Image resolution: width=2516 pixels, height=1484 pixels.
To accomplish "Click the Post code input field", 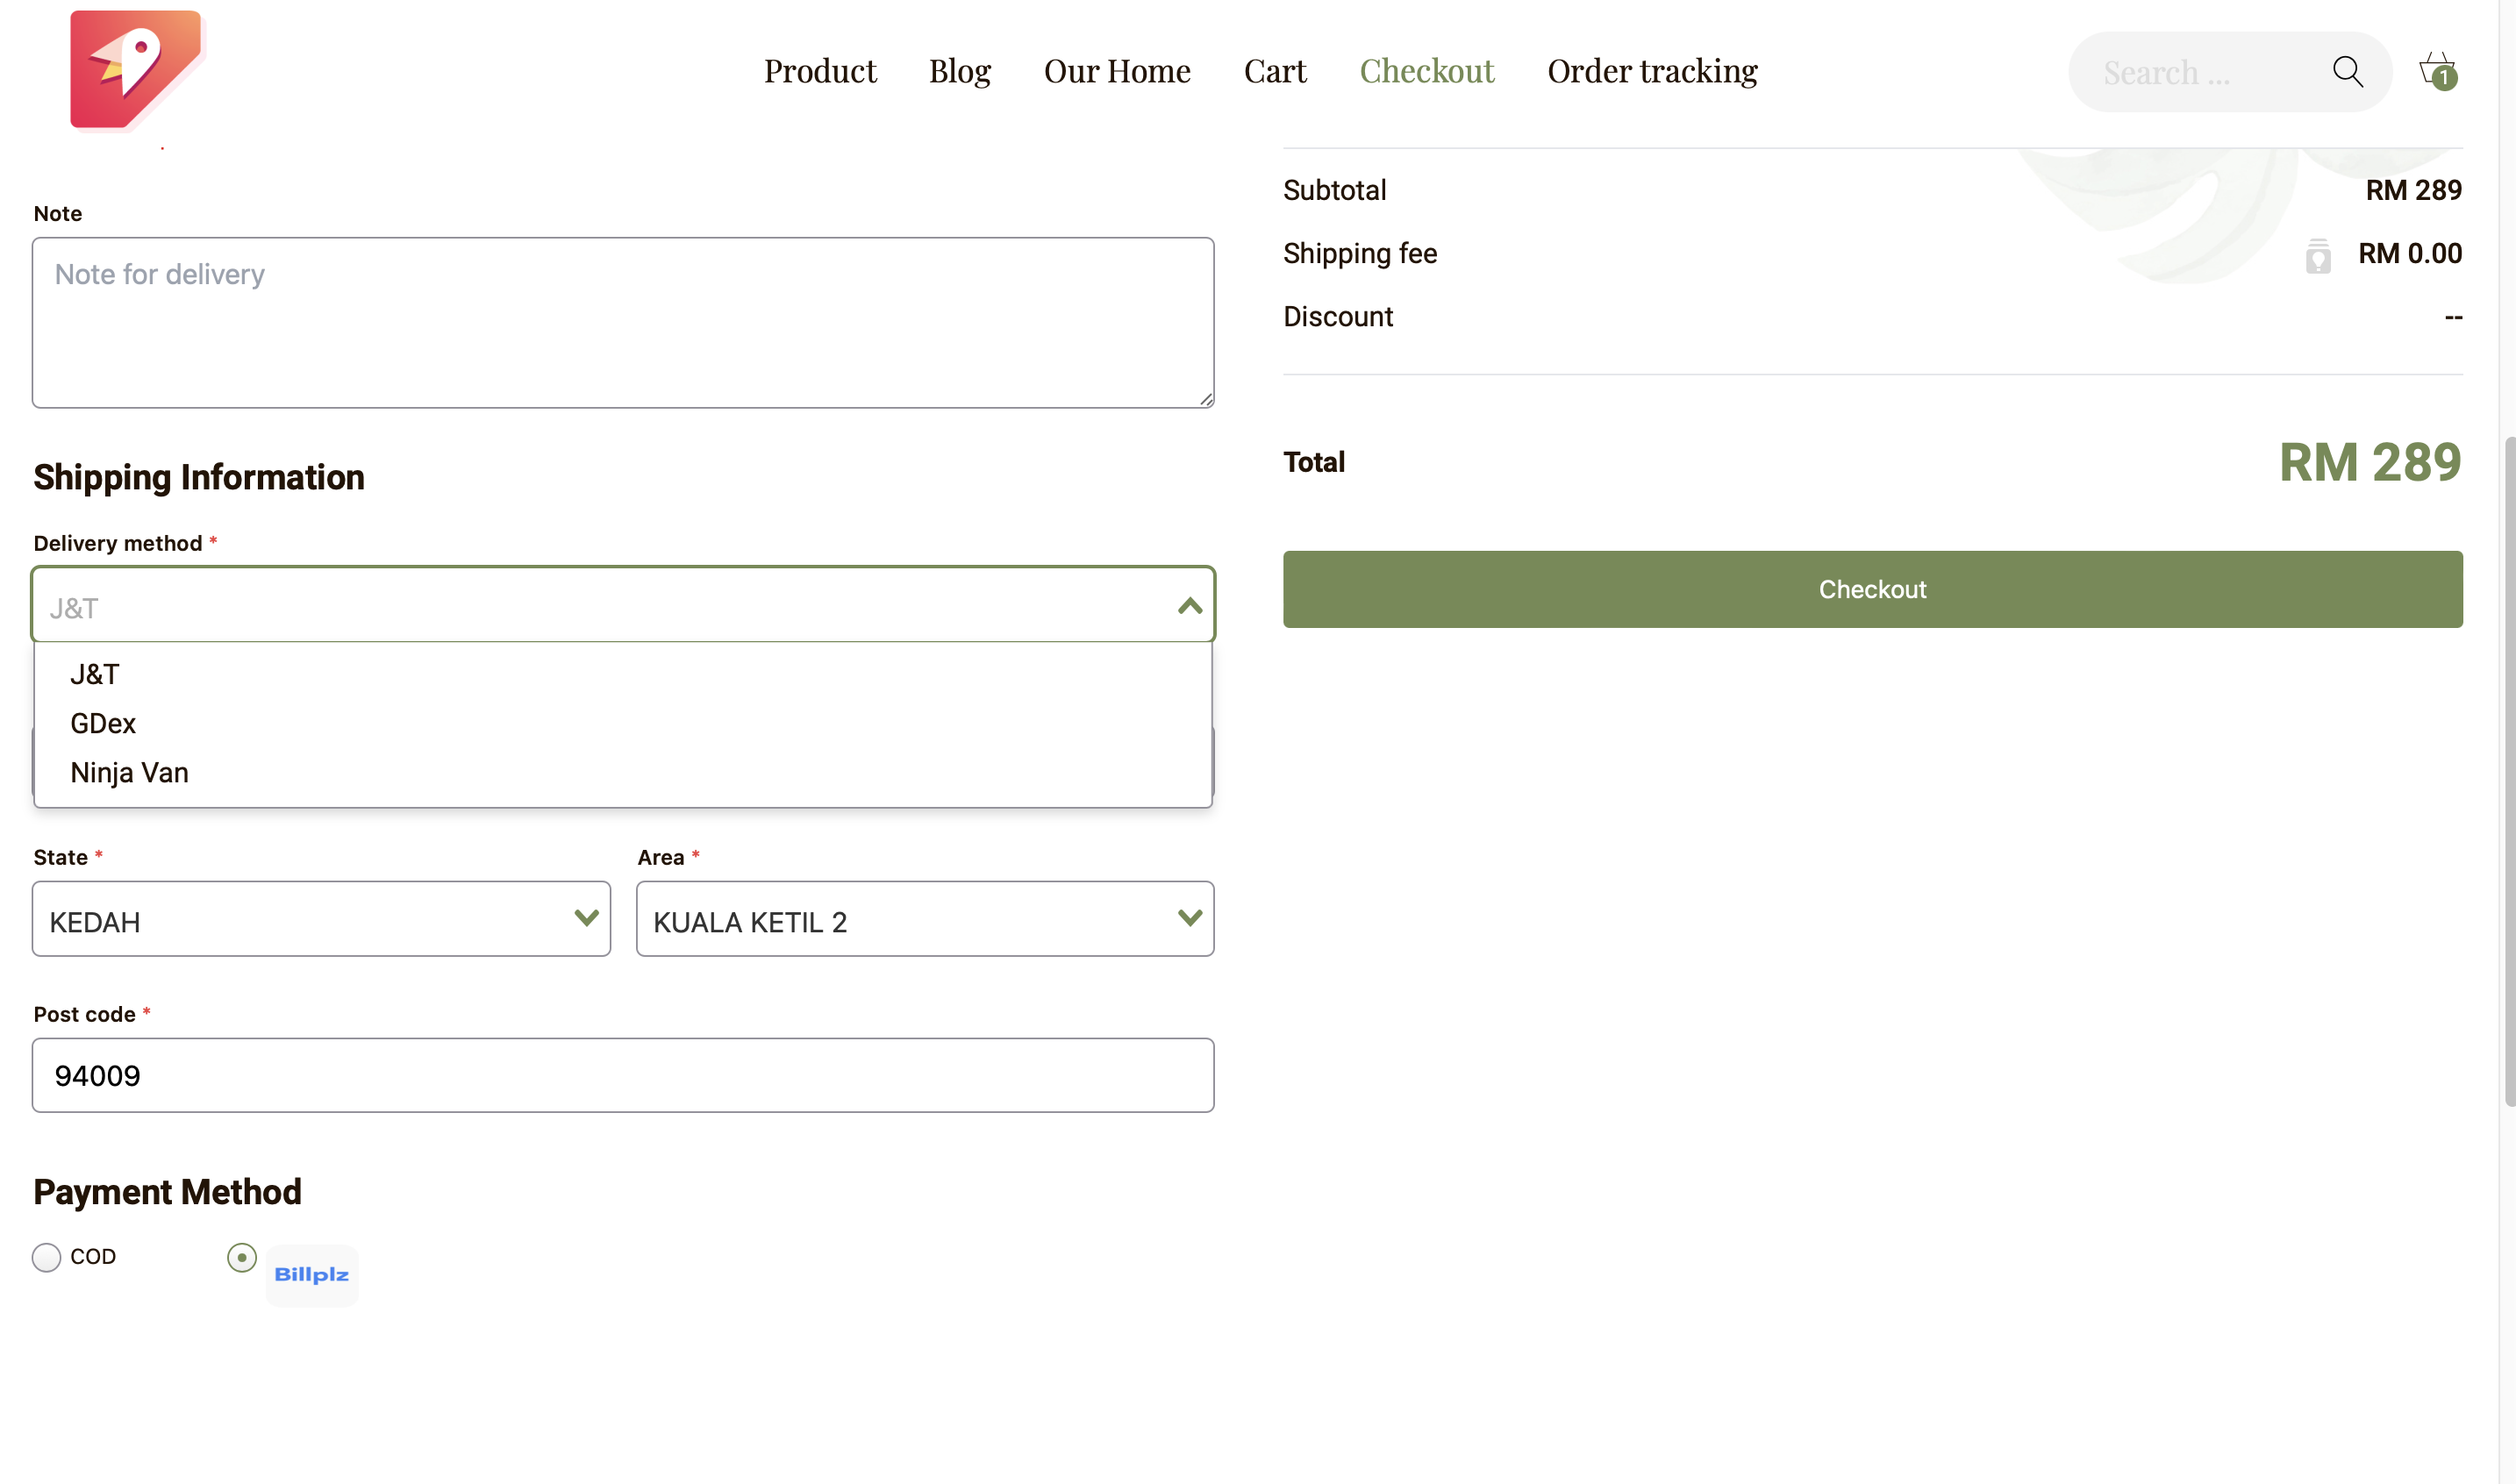I will pyautogui.click(x=623, y=1075).
